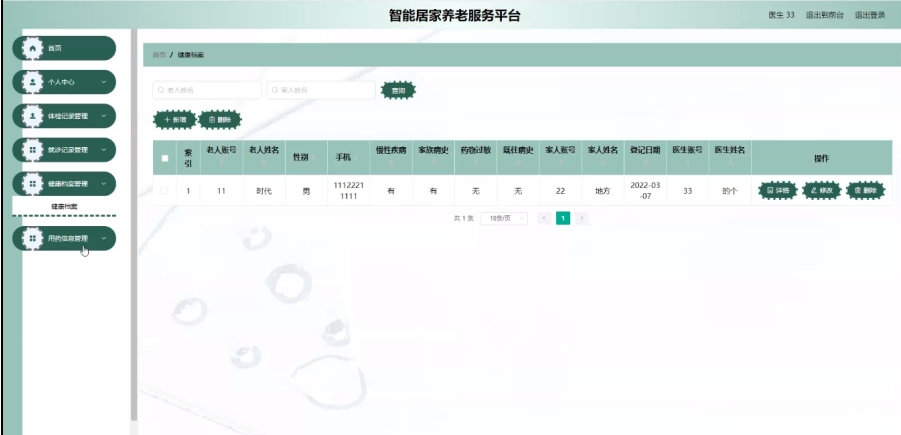Image resolution: width=901 pixels, height=435 pixels.
Task: Open 就诊记录管理 sidebar label
Action: pos(68,150)
